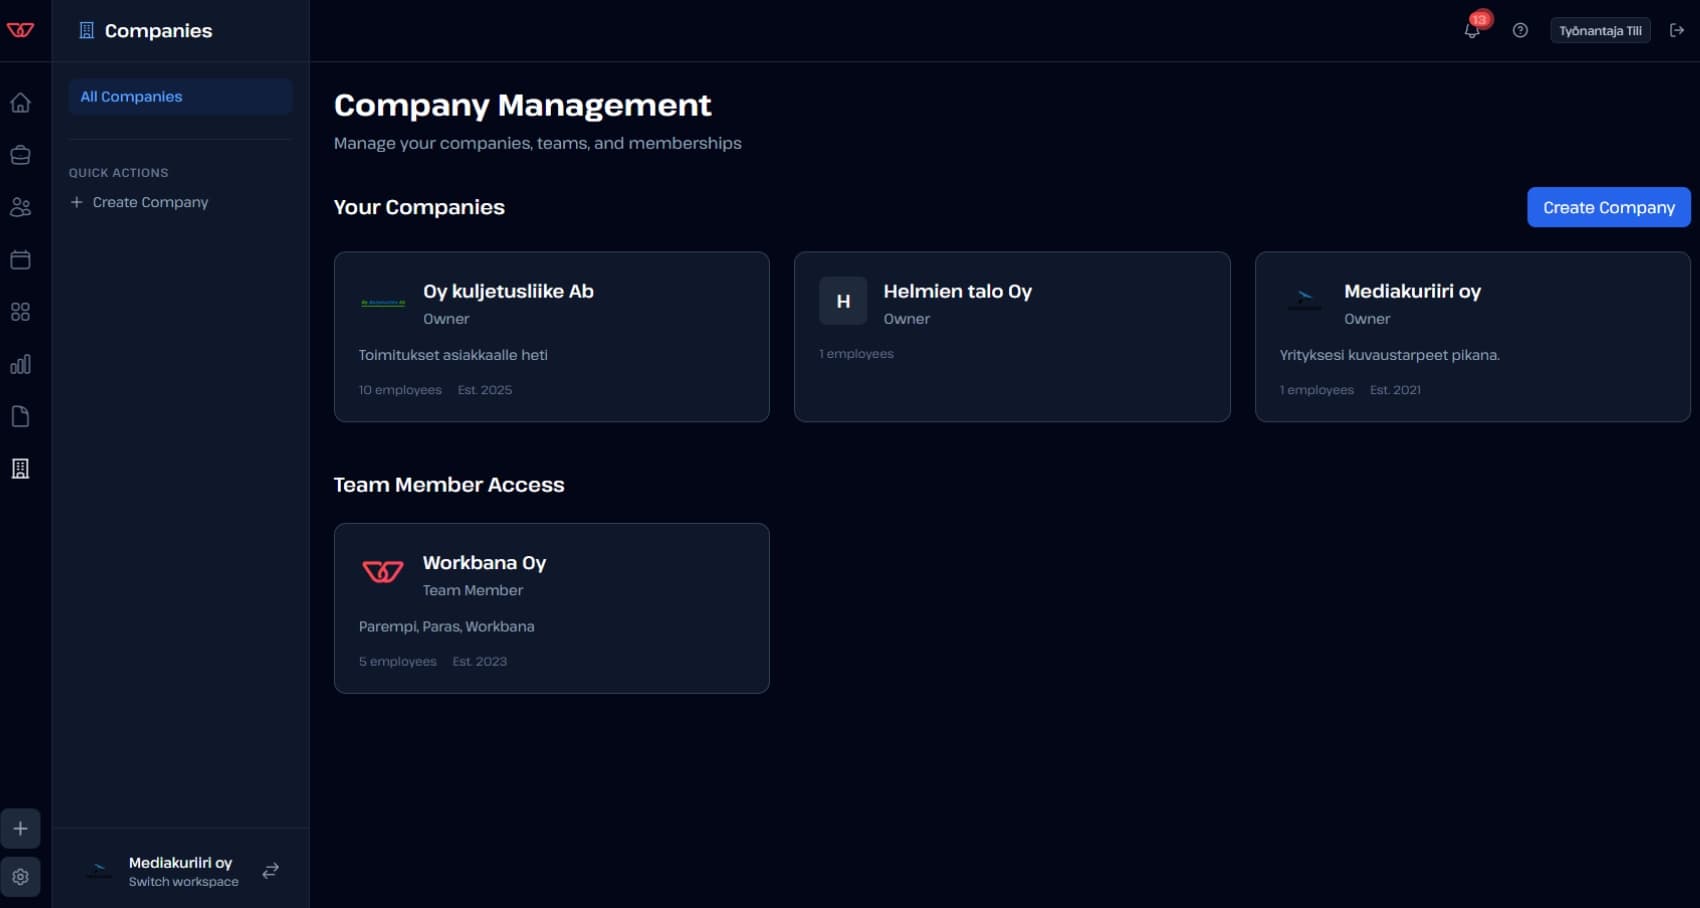Viewport: 1700px width, 908px height.
Task: Click the grid apps icon
Action: click(x=20, y=312)
